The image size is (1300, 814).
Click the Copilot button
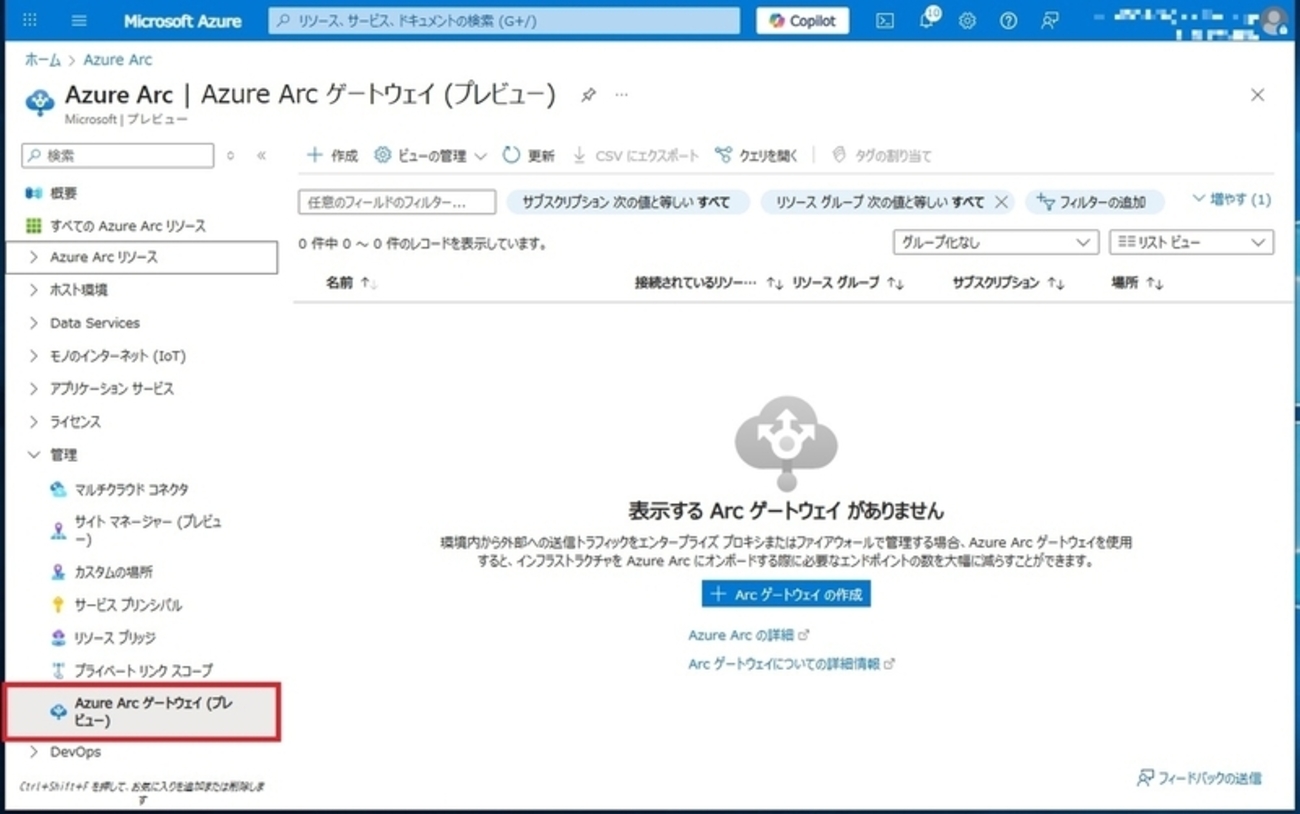[802, 21]
